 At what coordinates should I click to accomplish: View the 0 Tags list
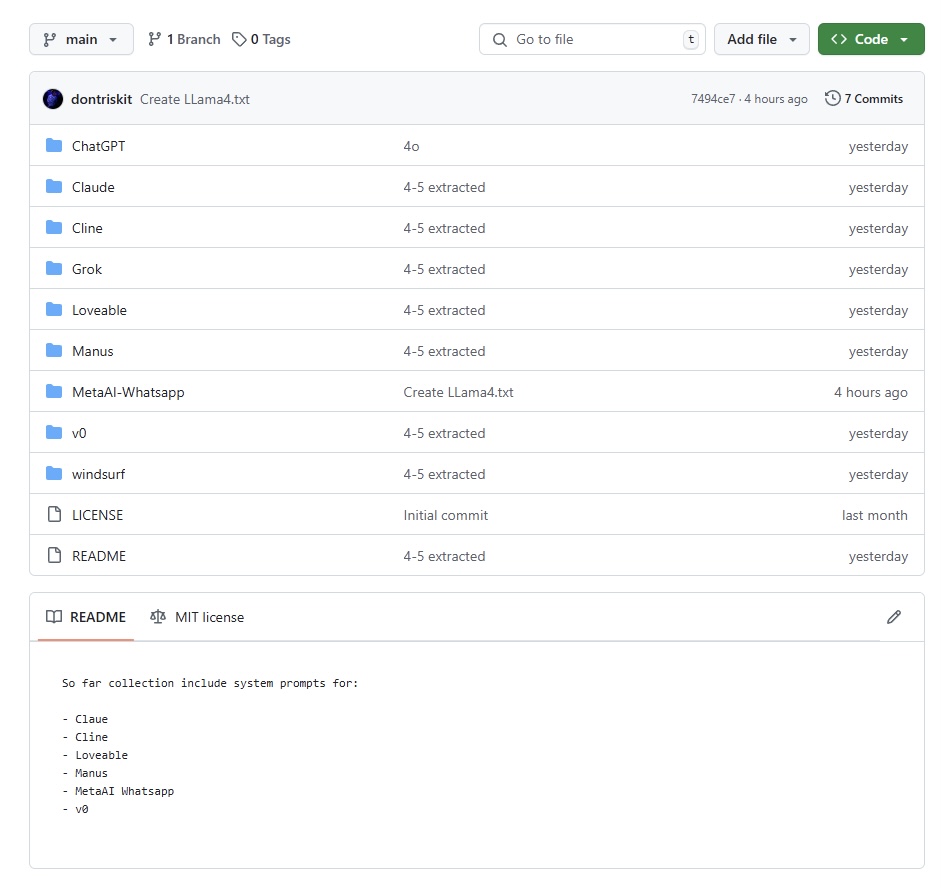pyautogui.click(x=261, y=39)
